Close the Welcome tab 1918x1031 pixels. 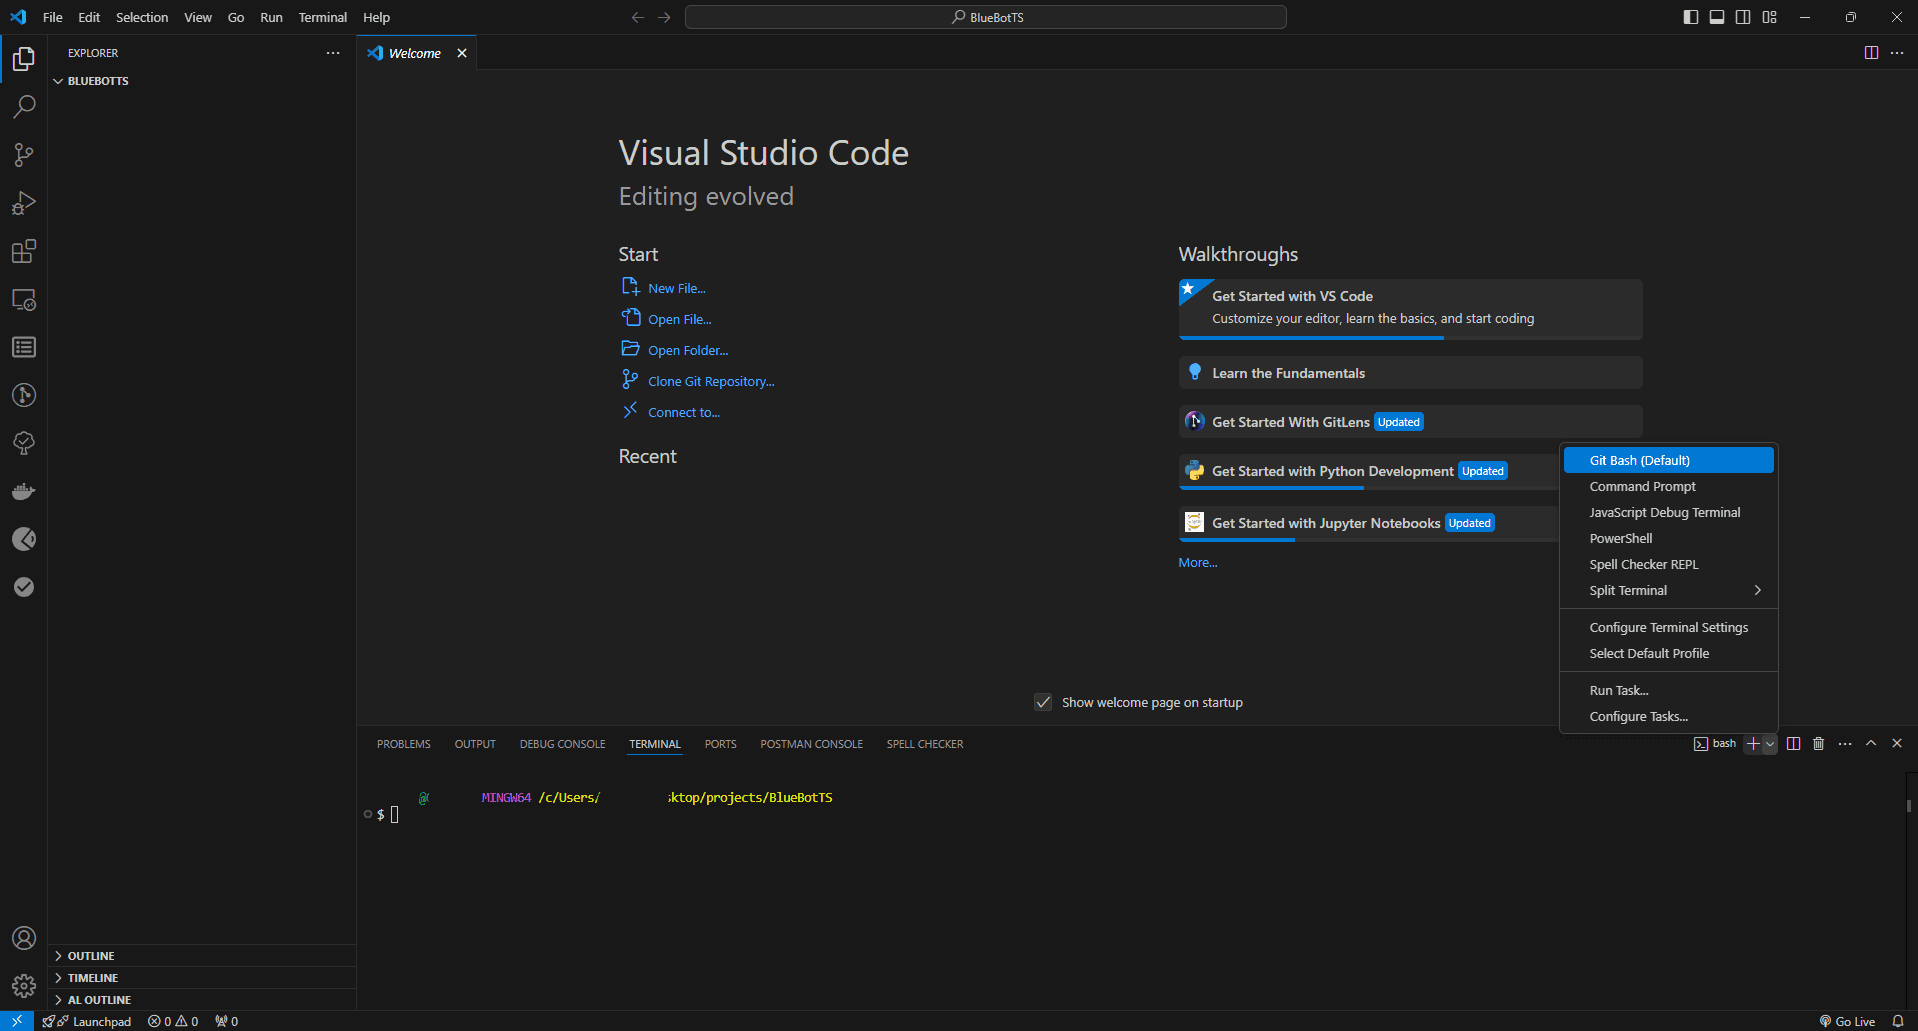coord(462,53)
